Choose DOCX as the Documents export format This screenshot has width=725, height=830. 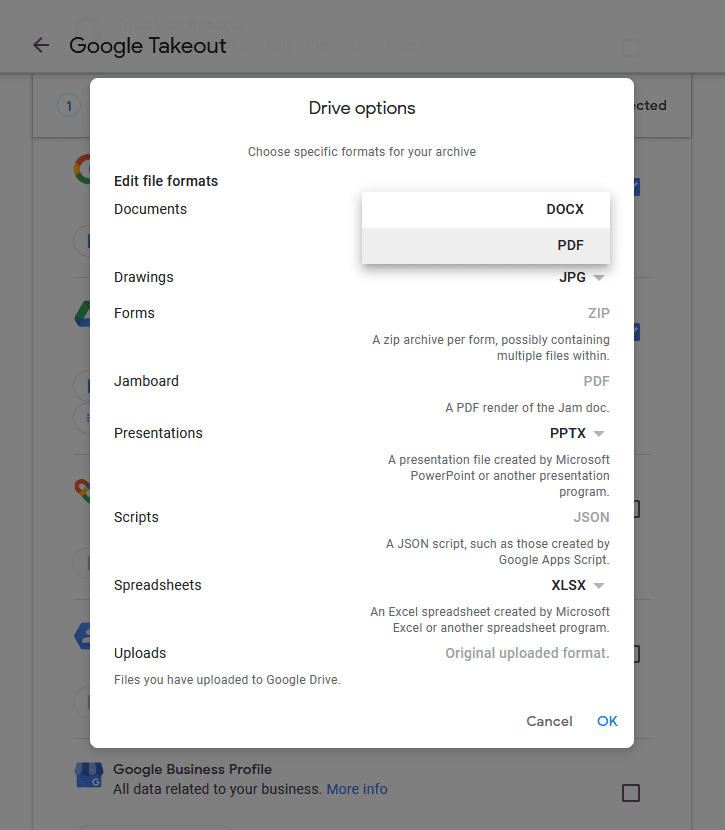point(565,209)
